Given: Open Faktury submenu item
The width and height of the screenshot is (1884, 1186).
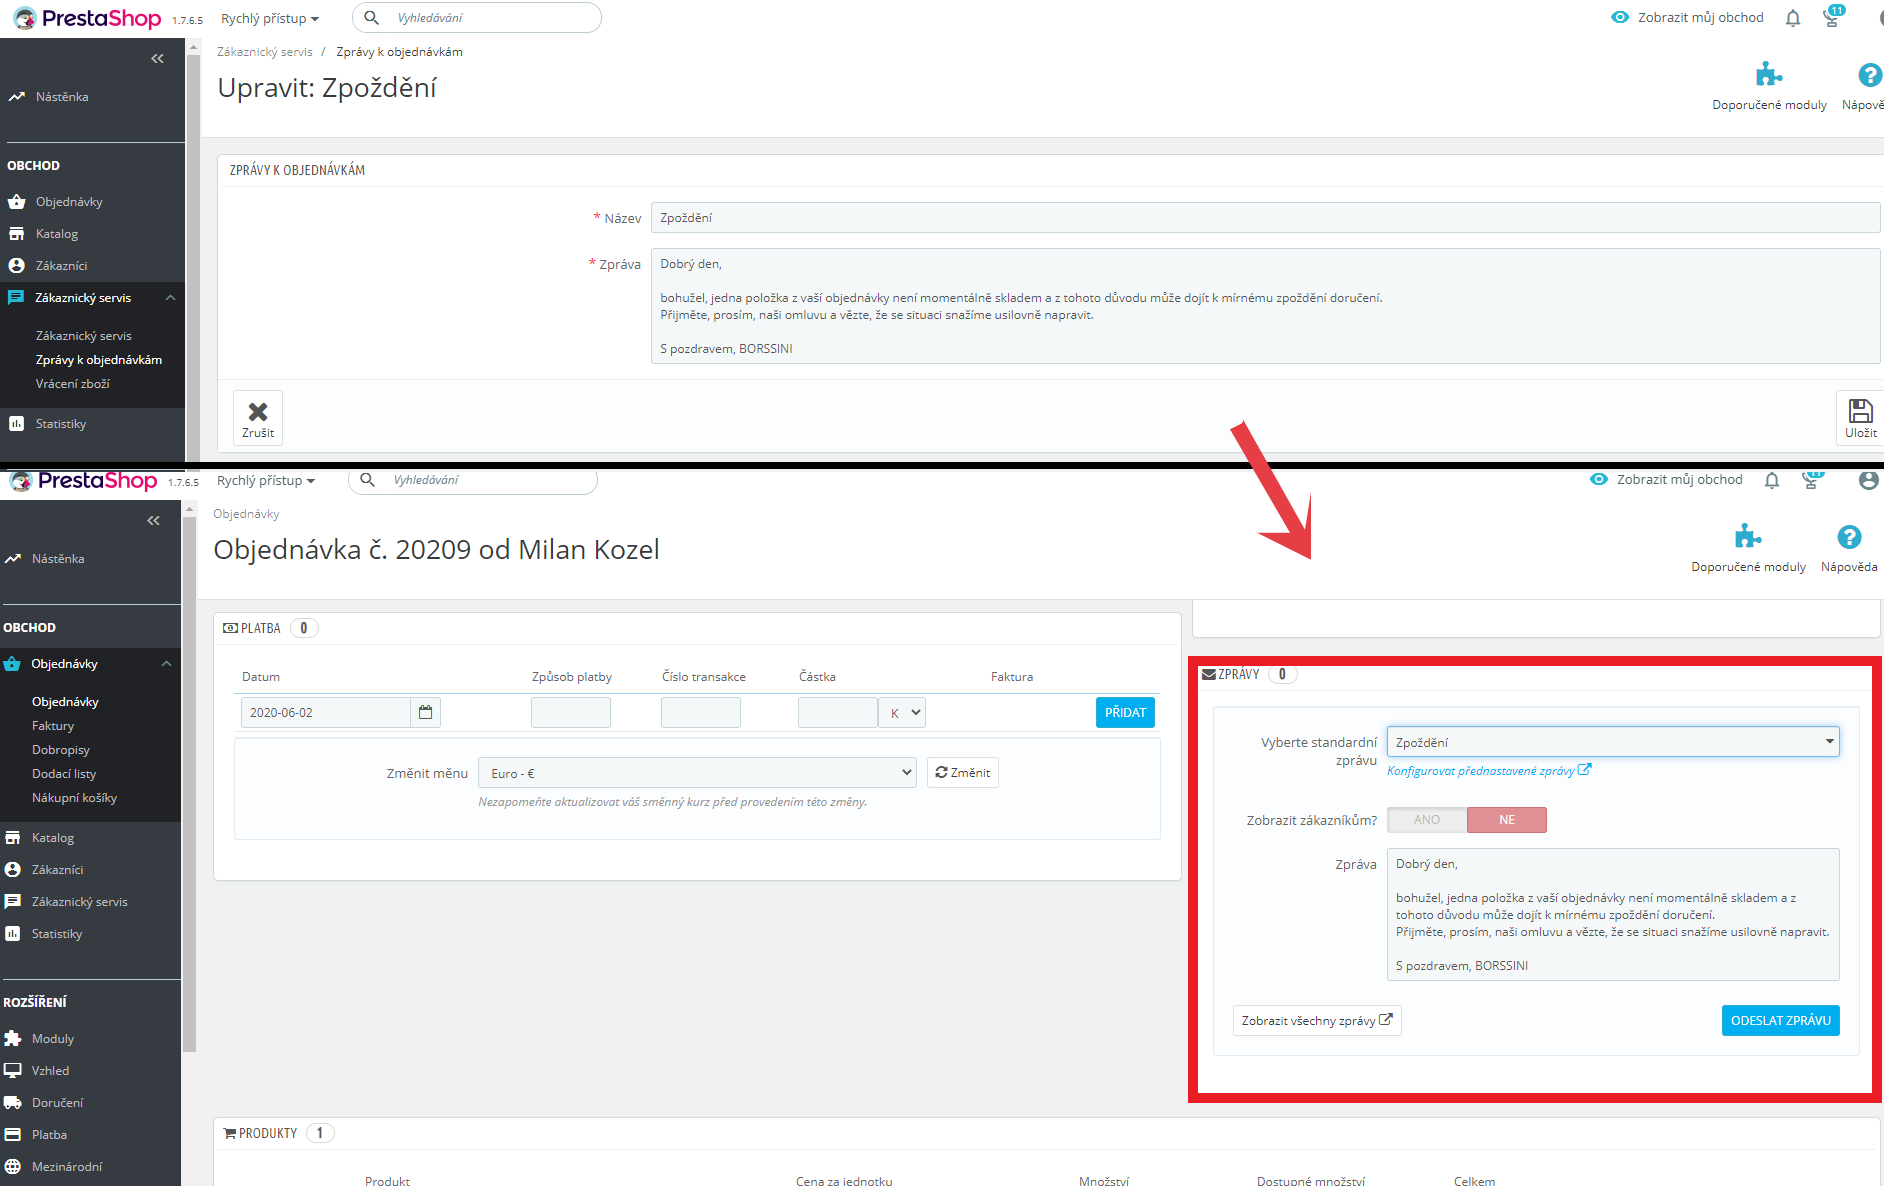Looking at the screenshot, I should click(53, 726).
